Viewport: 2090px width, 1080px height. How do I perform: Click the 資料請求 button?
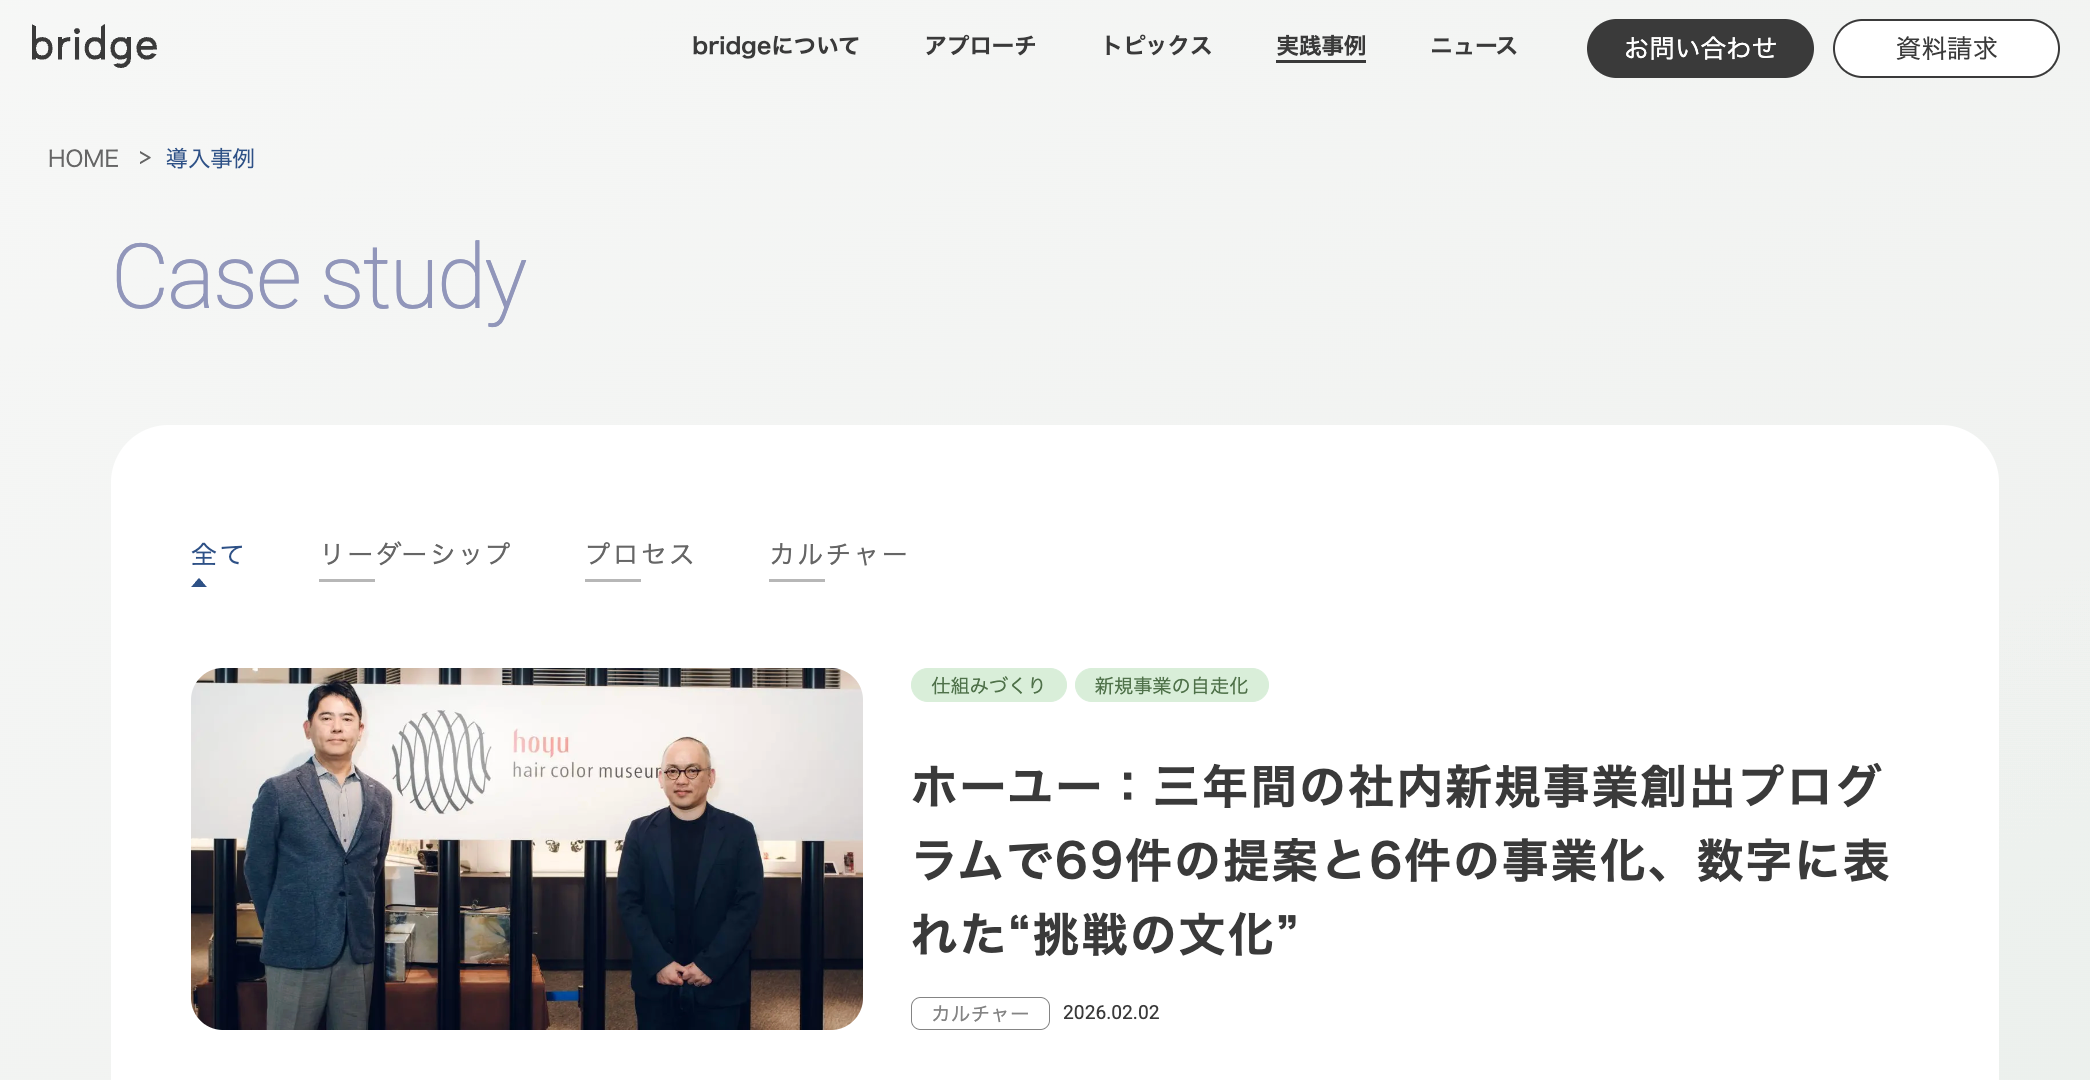coord(1946,48)
